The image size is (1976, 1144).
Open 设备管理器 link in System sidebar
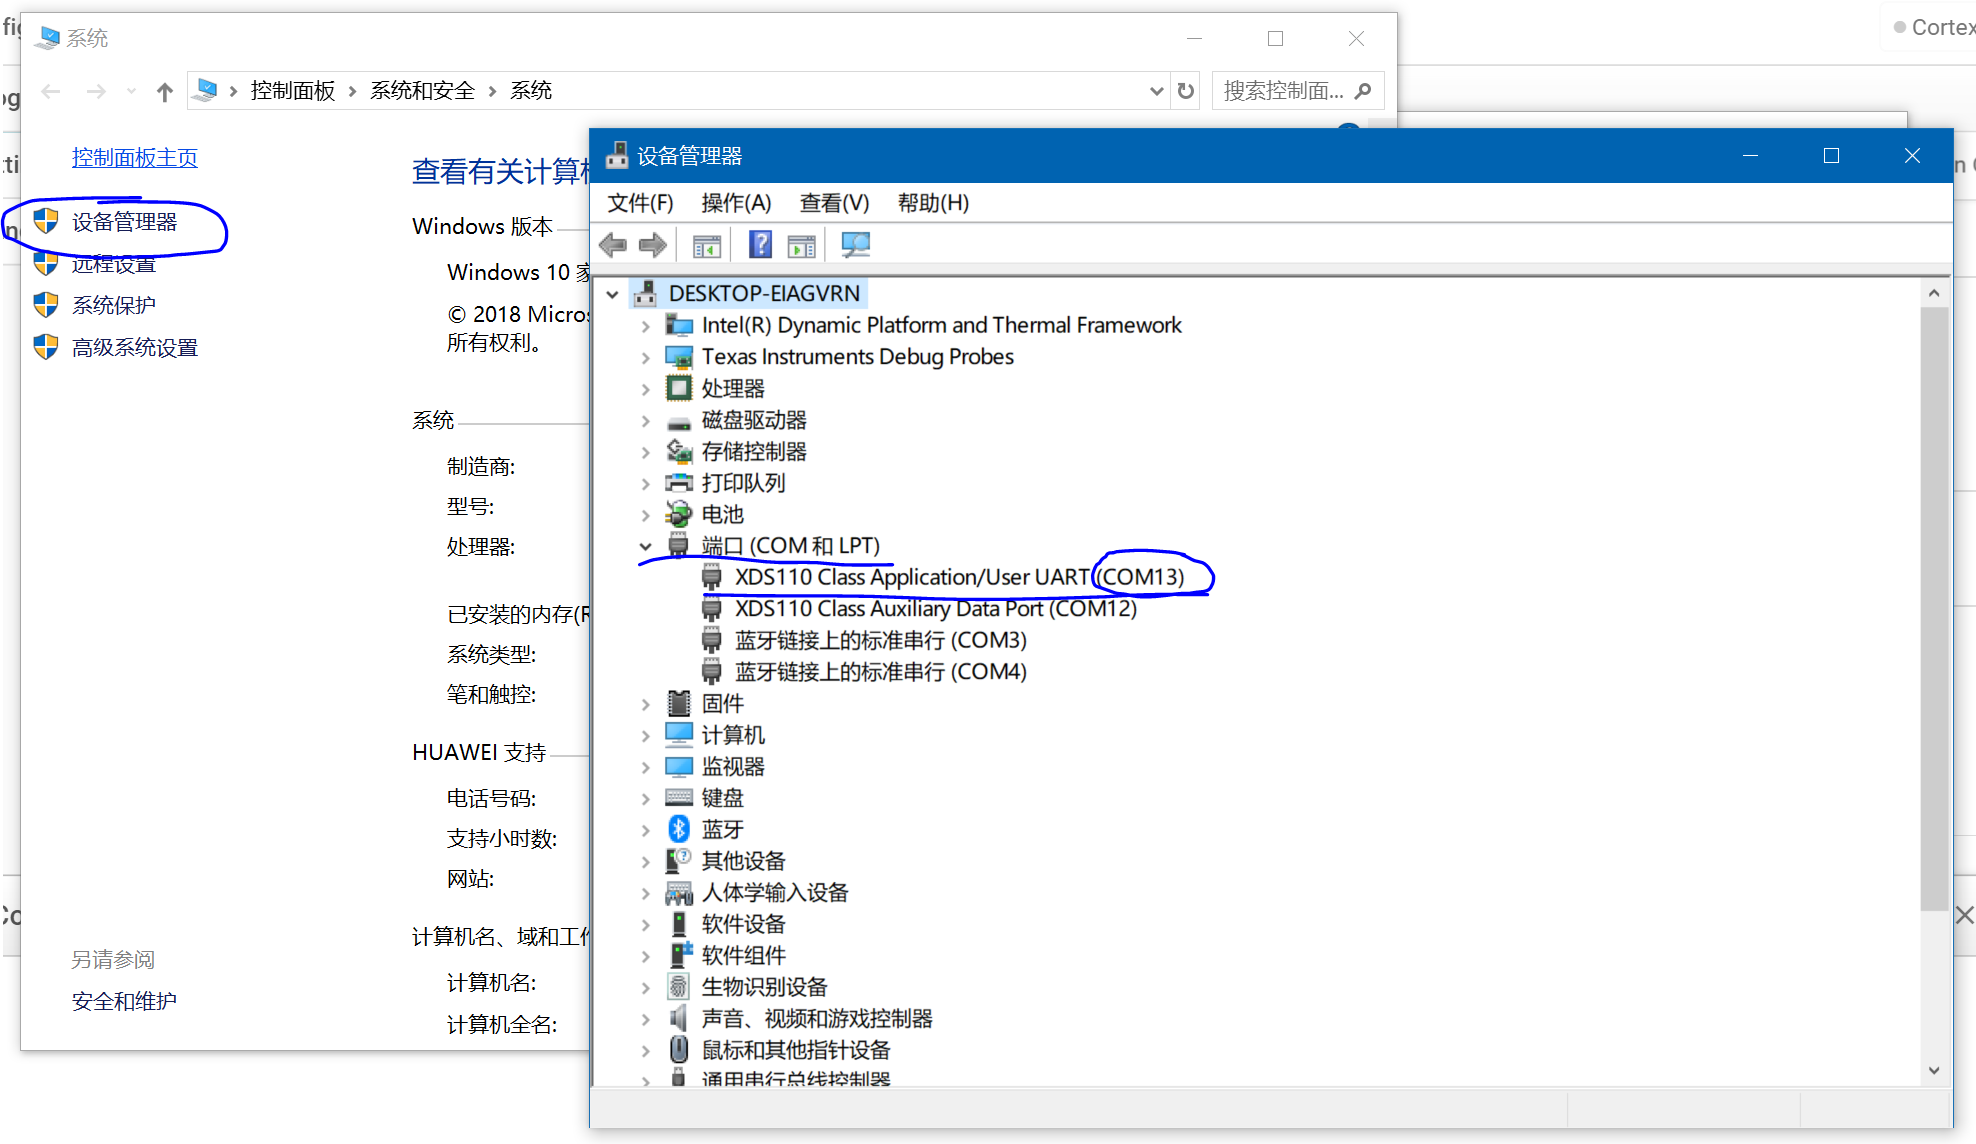click(x=124, y=222)
